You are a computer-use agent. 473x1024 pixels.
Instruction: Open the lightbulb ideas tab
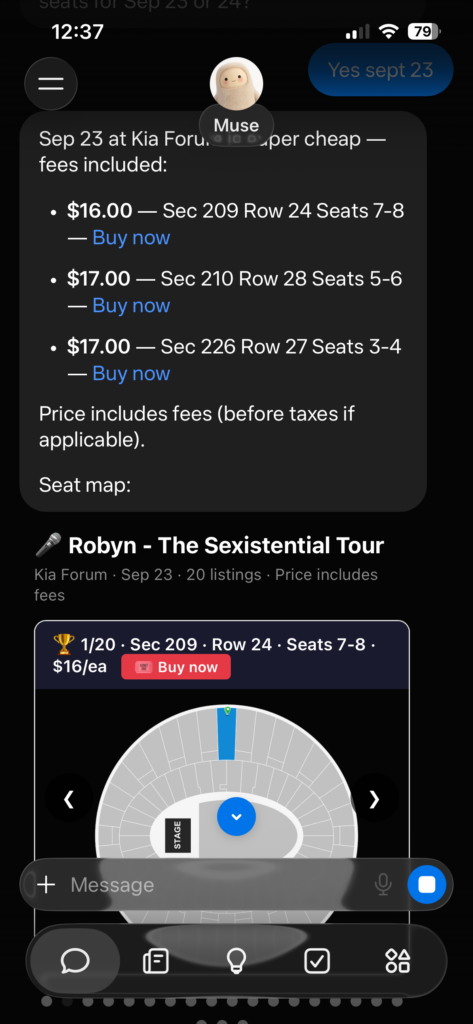[236, 961]
